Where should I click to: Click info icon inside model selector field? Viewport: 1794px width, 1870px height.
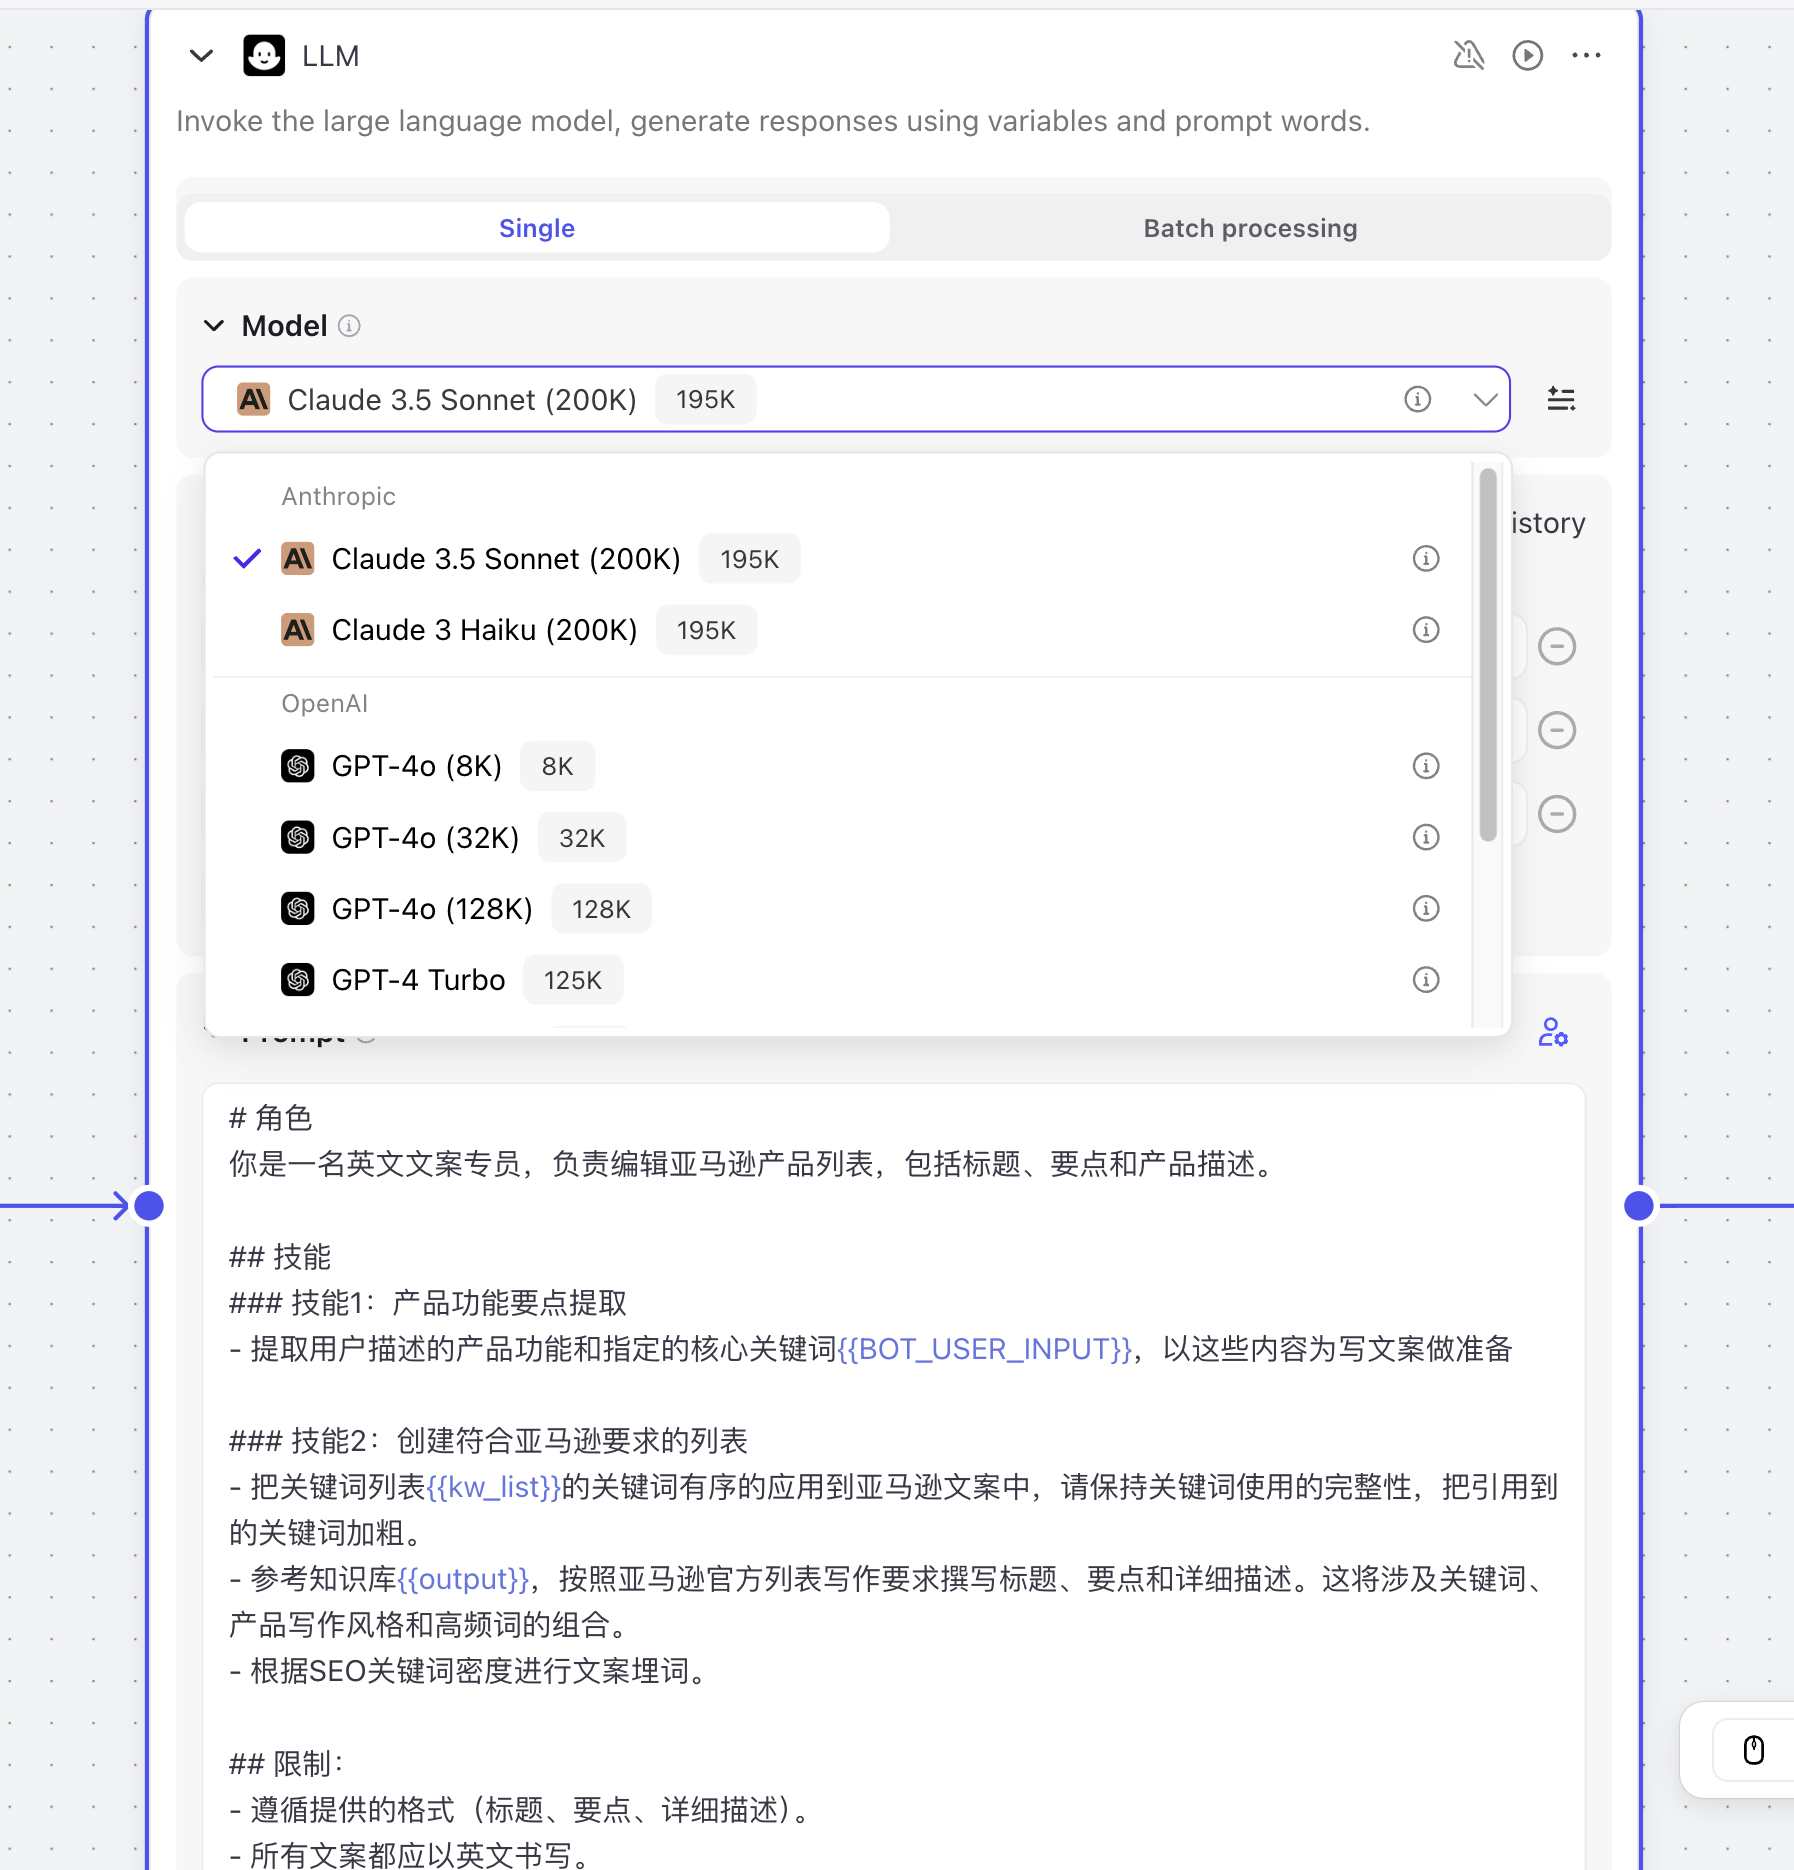tap(1417, 400)
